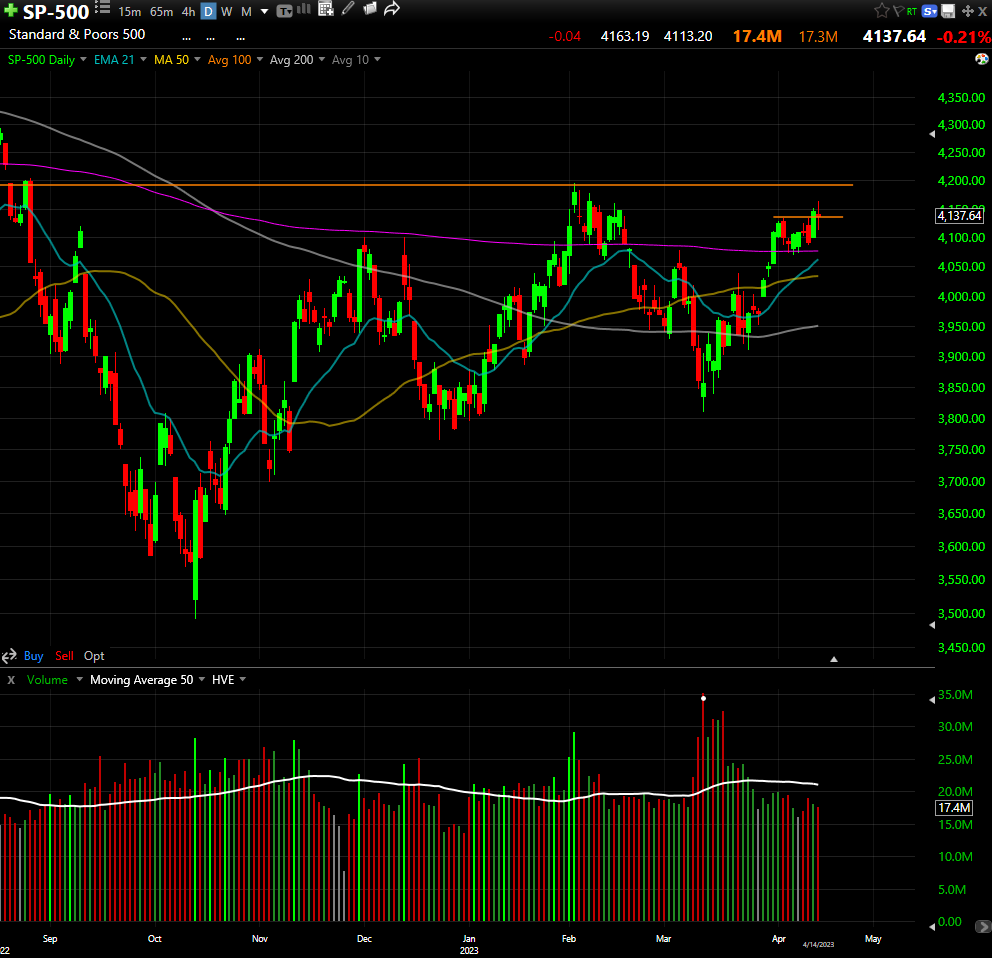
Task: Open the calendar add icon
Action: [x=326, y=9]
